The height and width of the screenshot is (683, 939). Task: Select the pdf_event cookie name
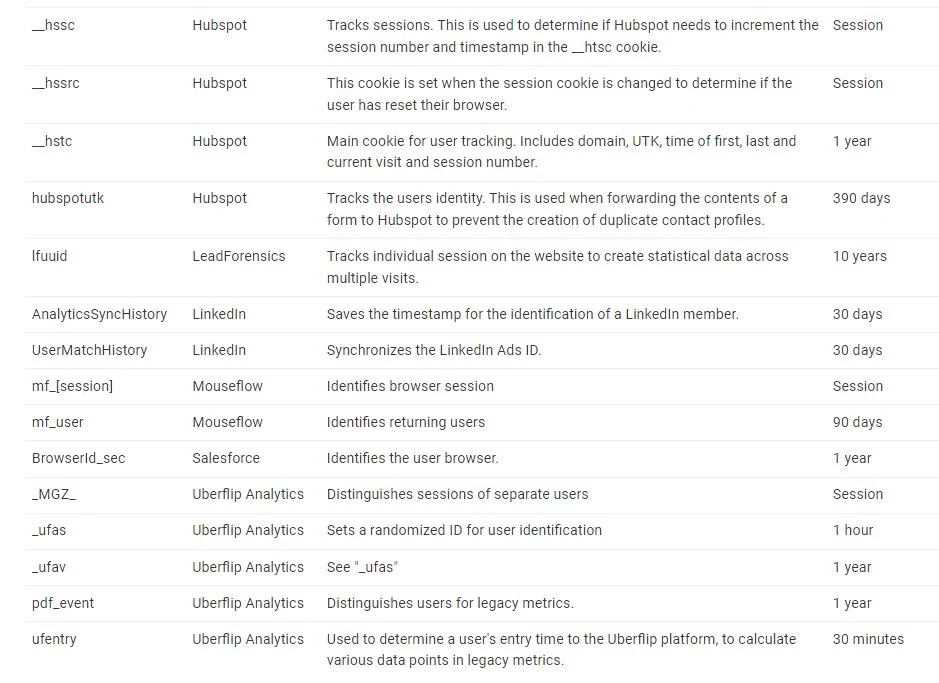63,603
